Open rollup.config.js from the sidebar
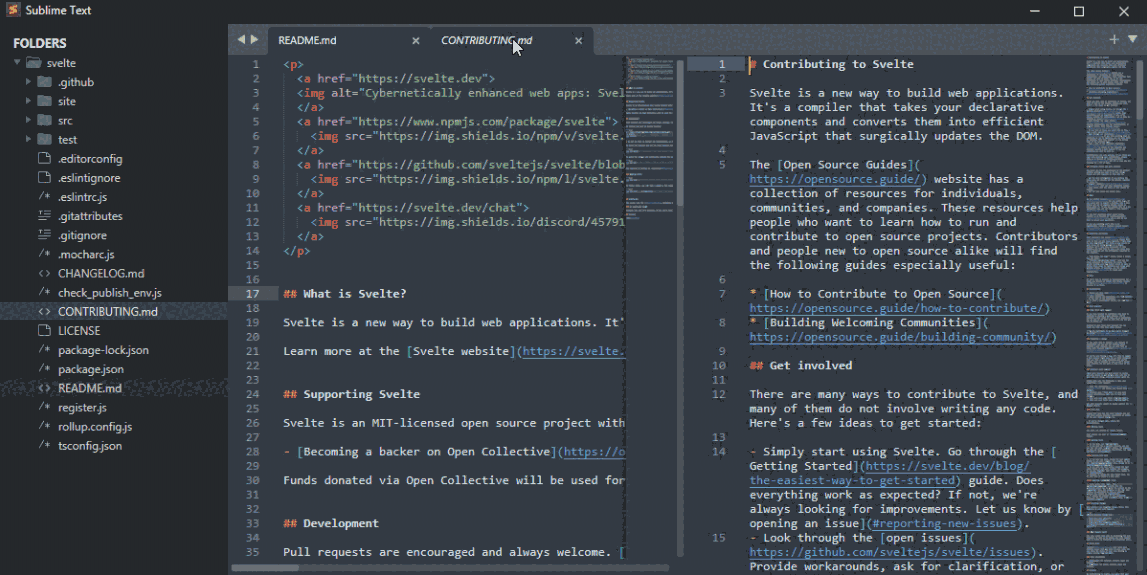Screen dimensions: 1147x575 click(95, 426)
